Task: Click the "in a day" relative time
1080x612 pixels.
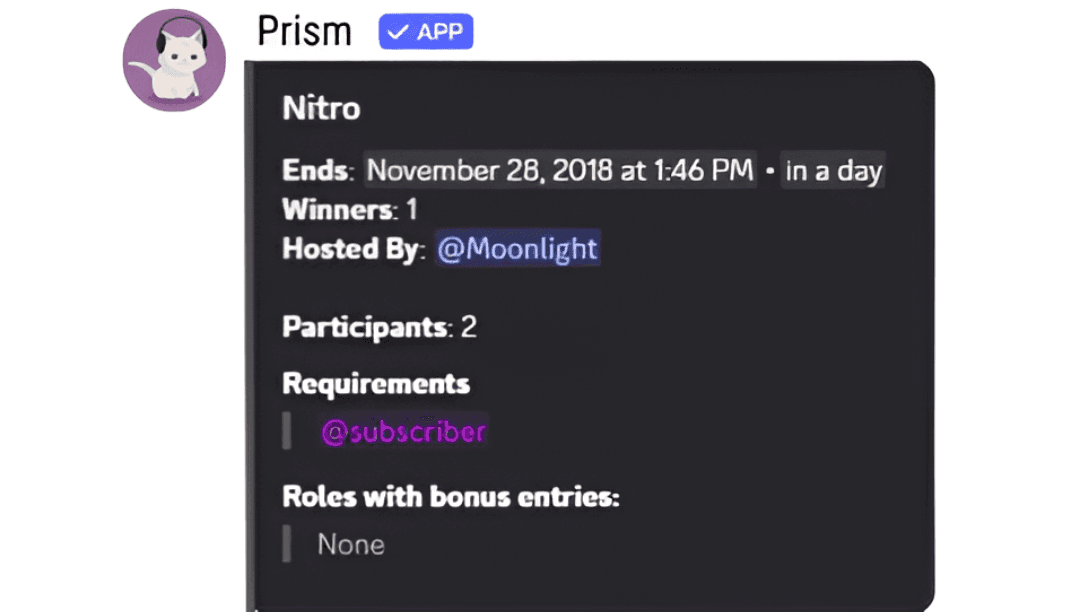Action: [833, 171]
